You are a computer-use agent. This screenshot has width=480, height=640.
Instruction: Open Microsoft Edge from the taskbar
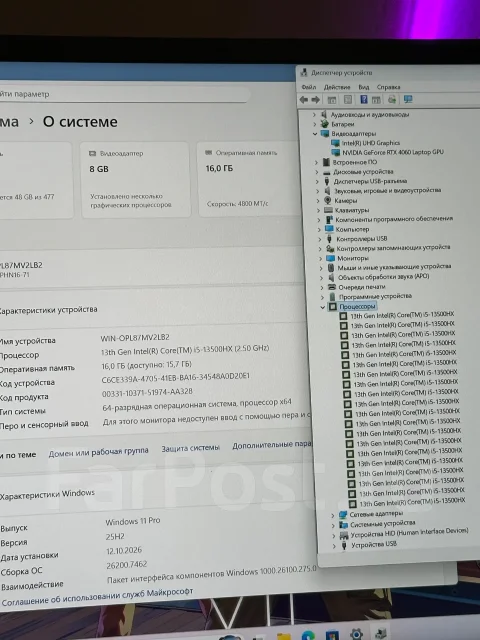(308, 636)
